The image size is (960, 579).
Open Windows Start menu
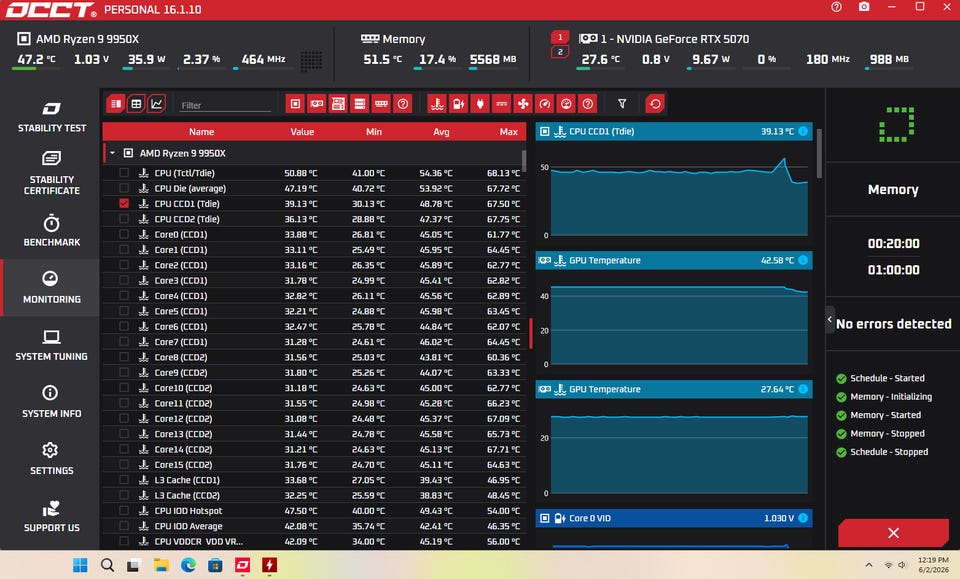[x=80, y=565]
